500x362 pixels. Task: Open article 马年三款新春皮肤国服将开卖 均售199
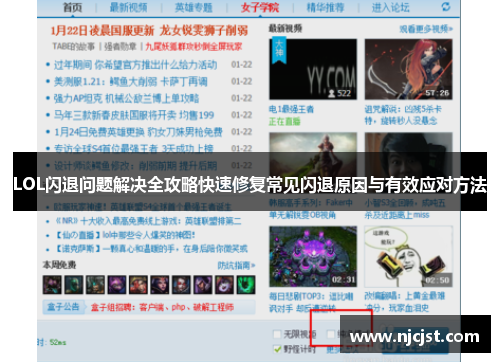coord(134,115)
